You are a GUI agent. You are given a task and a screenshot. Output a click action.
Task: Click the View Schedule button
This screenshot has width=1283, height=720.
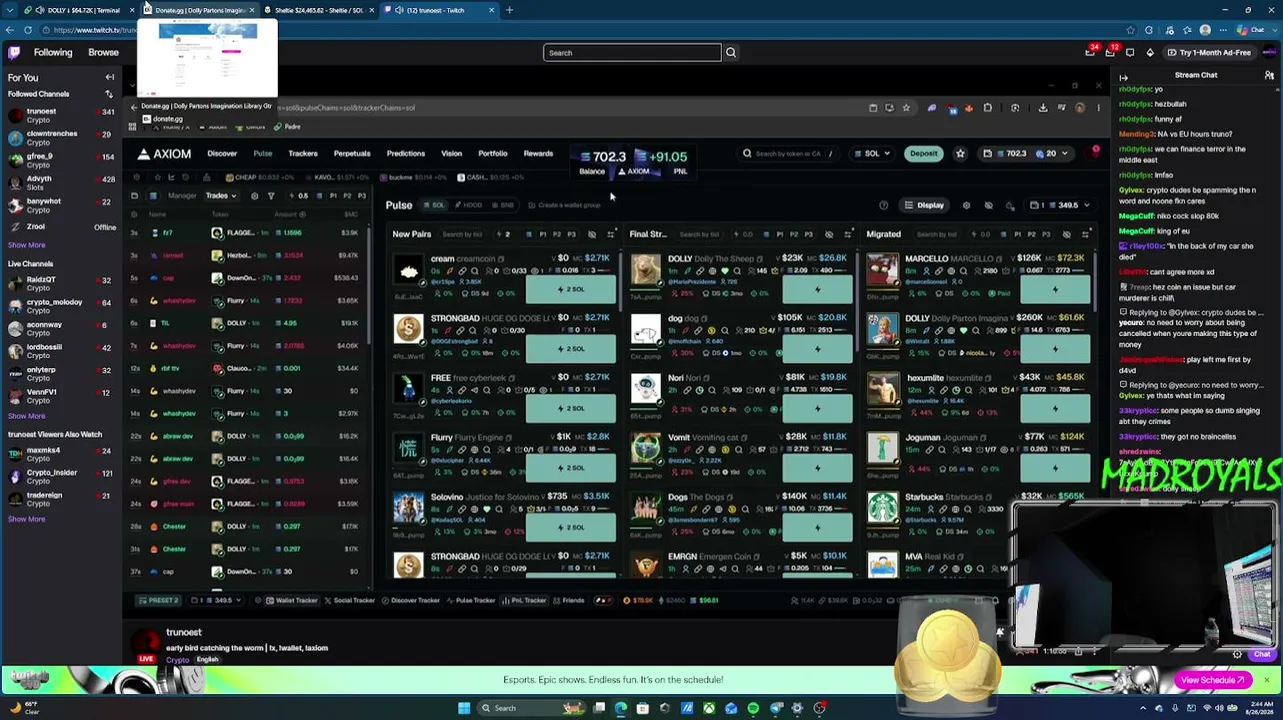1214,680
